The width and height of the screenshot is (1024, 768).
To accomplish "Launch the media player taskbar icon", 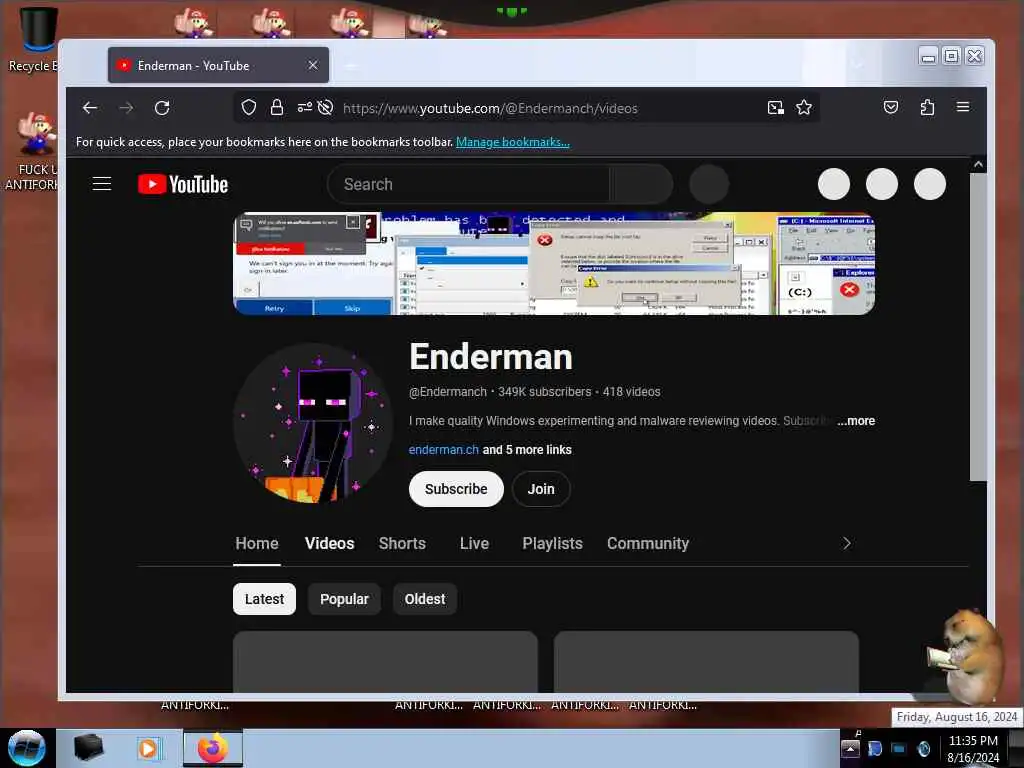I will coord(148,748).
